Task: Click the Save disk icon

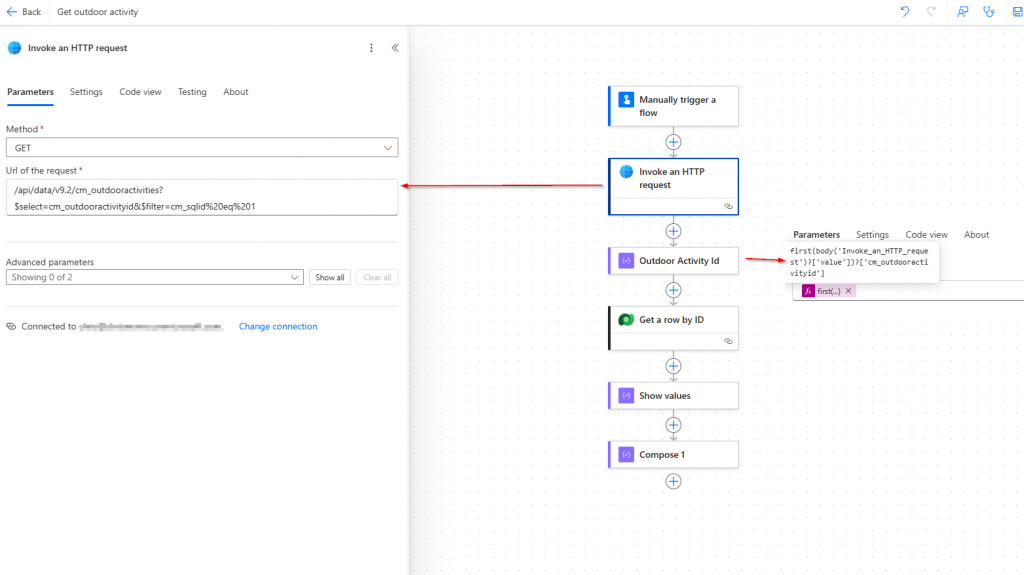Action: (x=1017, y=12)
